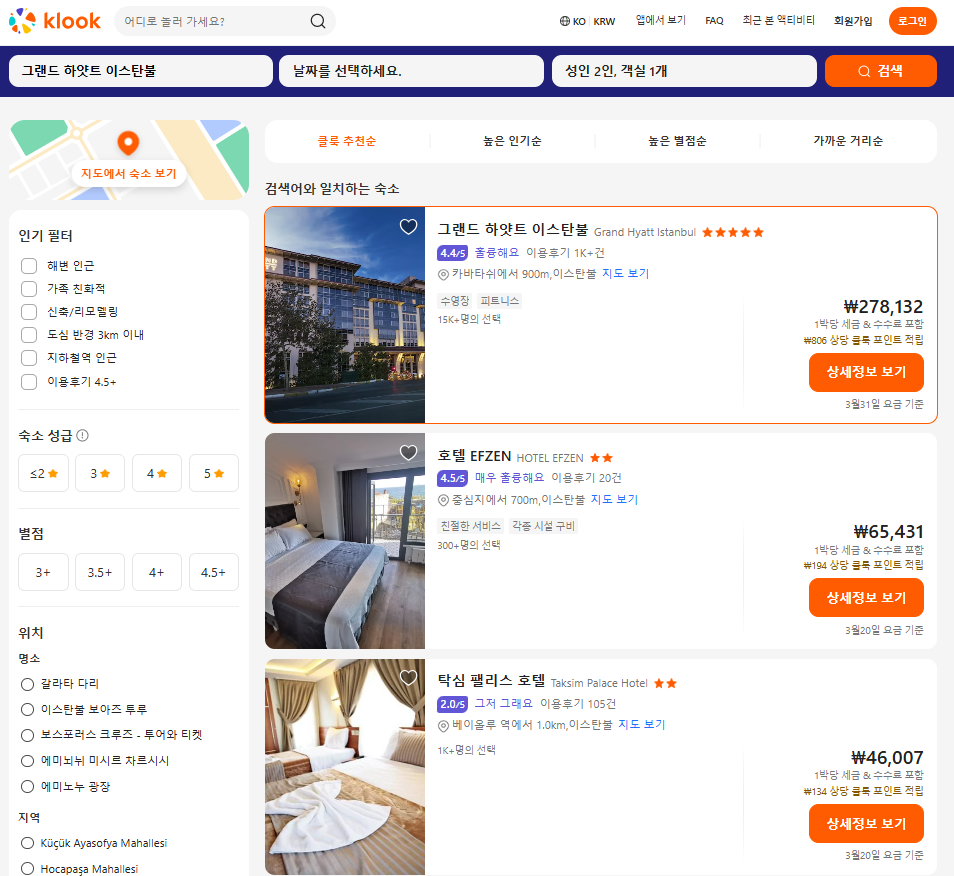
Task: Click the orange 검색 search button
Action: pyautogui.click(x=880, y=71)
